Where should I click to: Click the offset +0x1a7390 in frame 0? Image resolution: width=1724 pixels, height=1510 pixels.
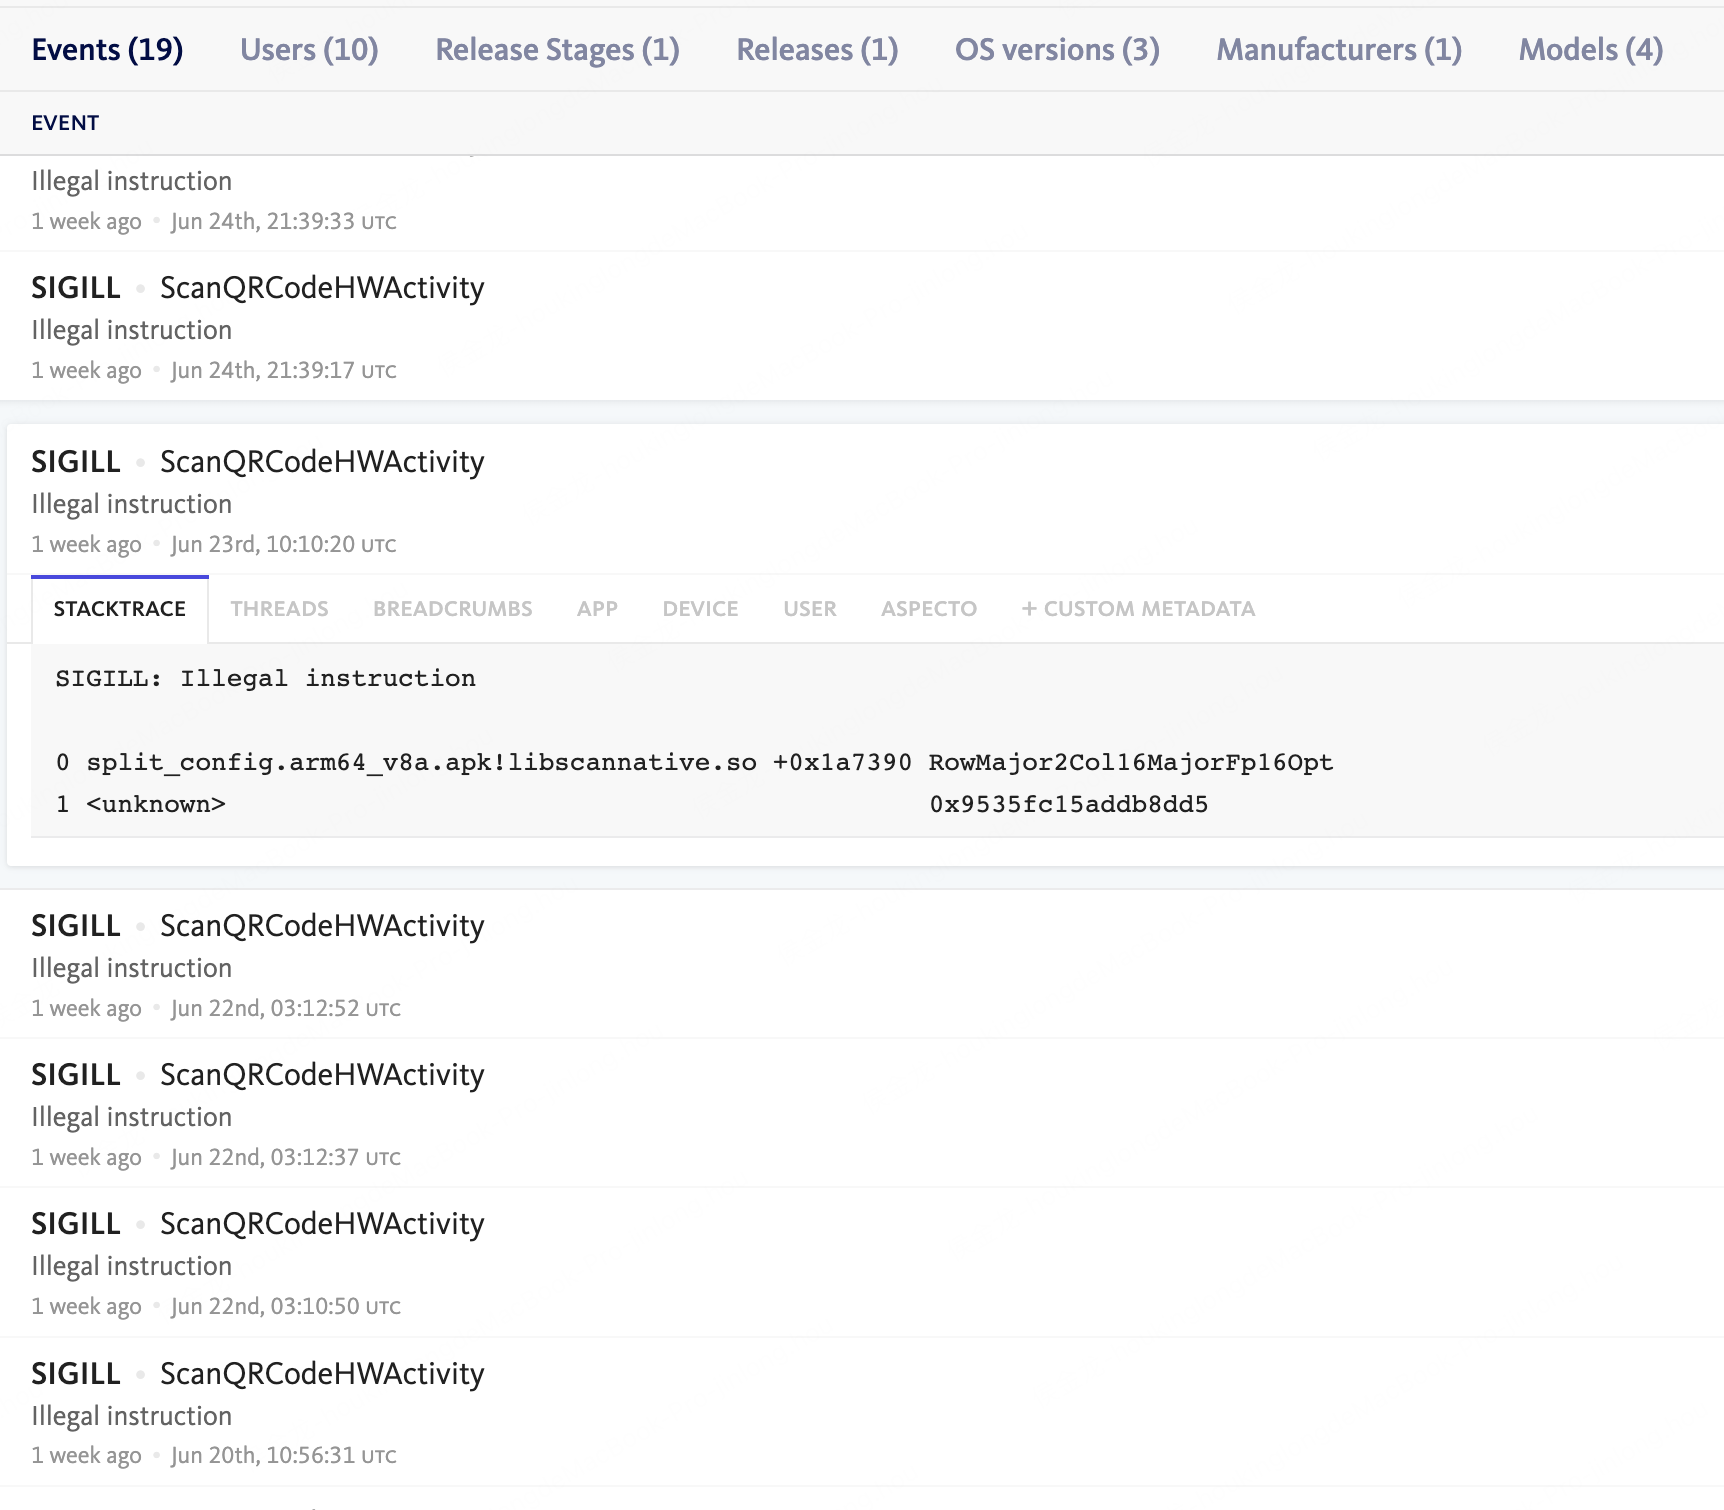(x=842, y=762)
